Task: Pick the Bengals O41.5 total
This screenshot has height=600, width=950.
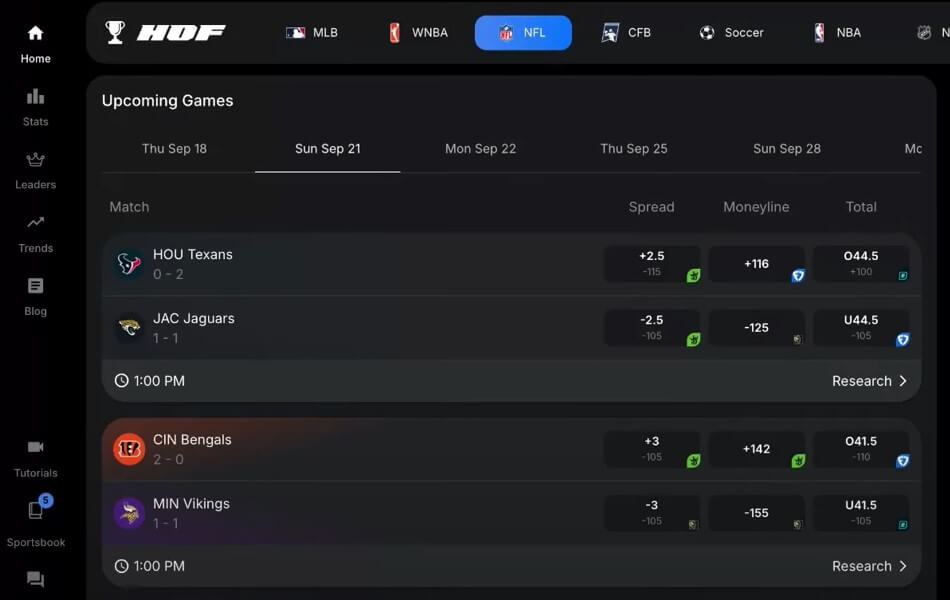Action: tap(860, 449)
